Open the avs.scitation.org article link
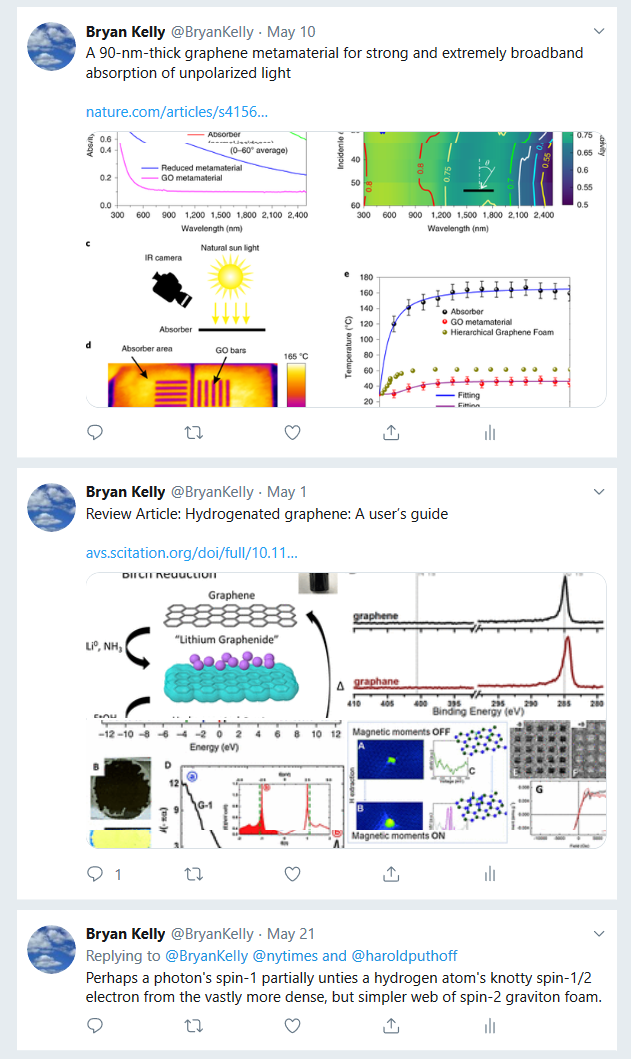Image resolution: width=631 pixels, height=1059 pixels. coord(192,552)
